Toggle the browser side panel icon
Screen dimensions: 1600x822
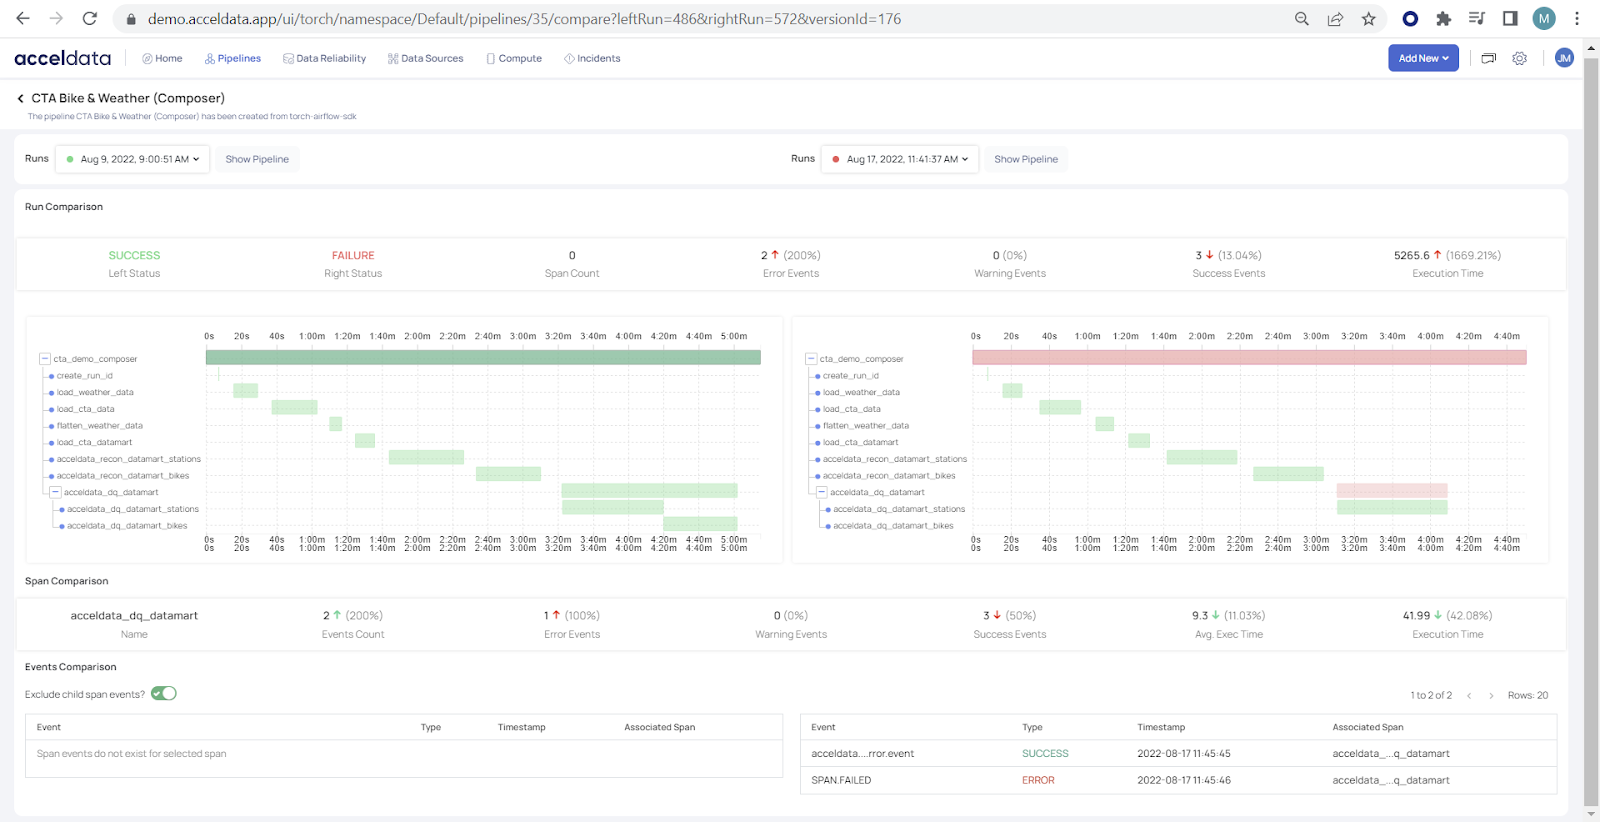pyautogui.click(x=1510, y=19)
